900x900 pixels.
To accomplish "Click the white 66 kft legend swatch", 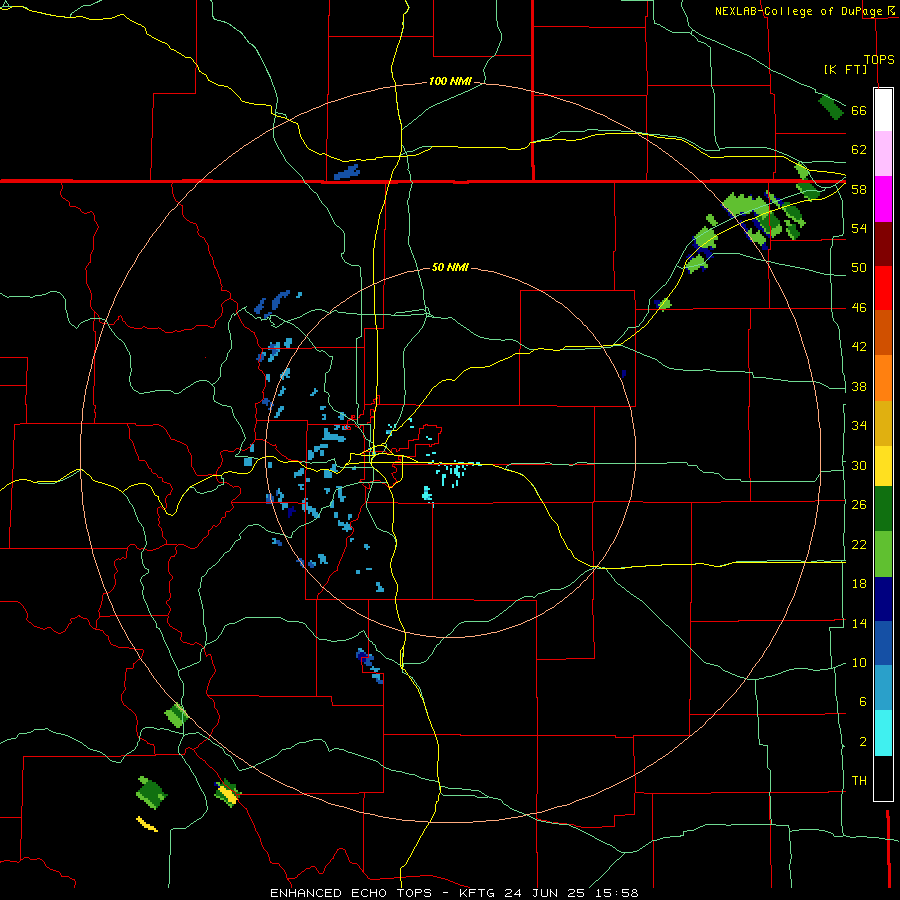I will [x=883, y=110].
